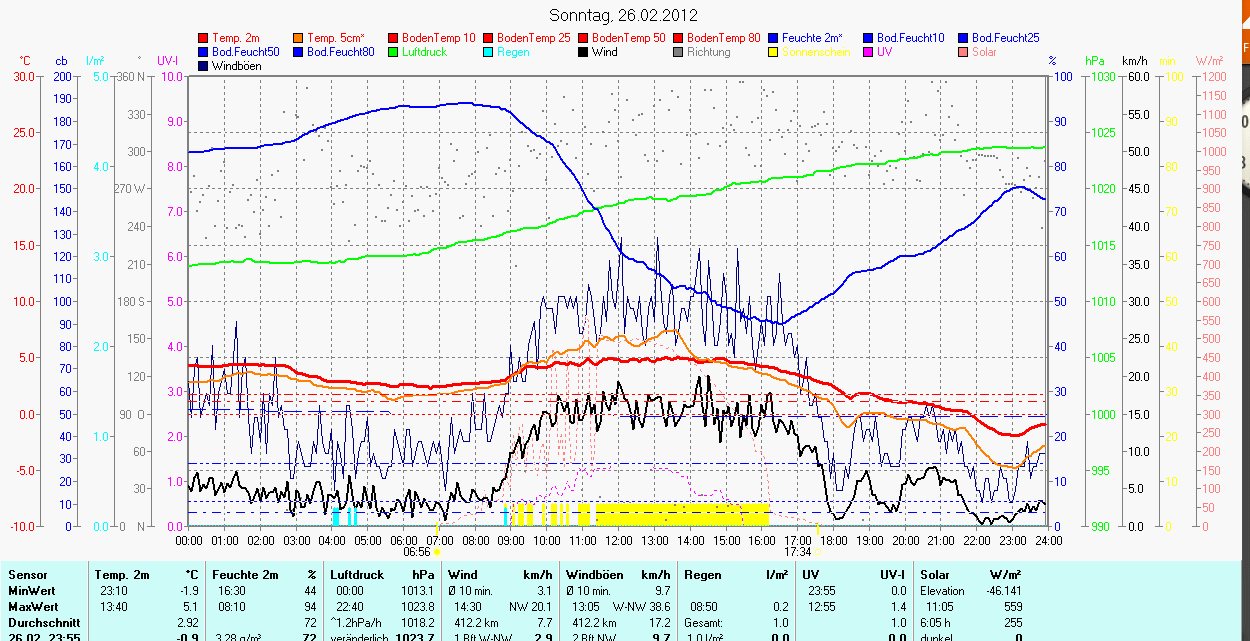Click the BodenTemp 10 legend label
1250x641 pixels.
pyautogui.click(x=439, y=38)
